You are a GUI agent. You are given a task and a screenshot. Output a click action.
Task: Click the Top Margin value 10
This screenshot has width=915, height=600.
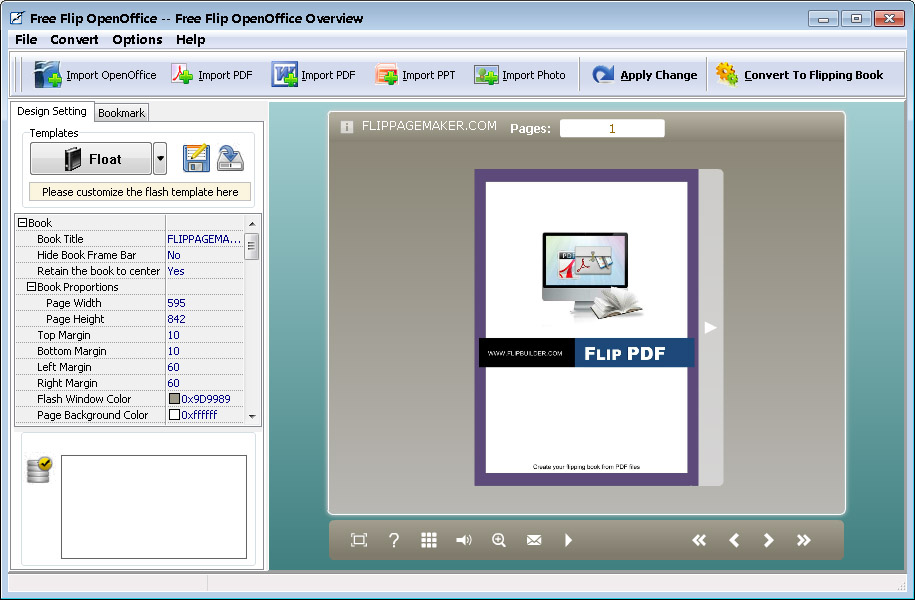tap(173, 335)
